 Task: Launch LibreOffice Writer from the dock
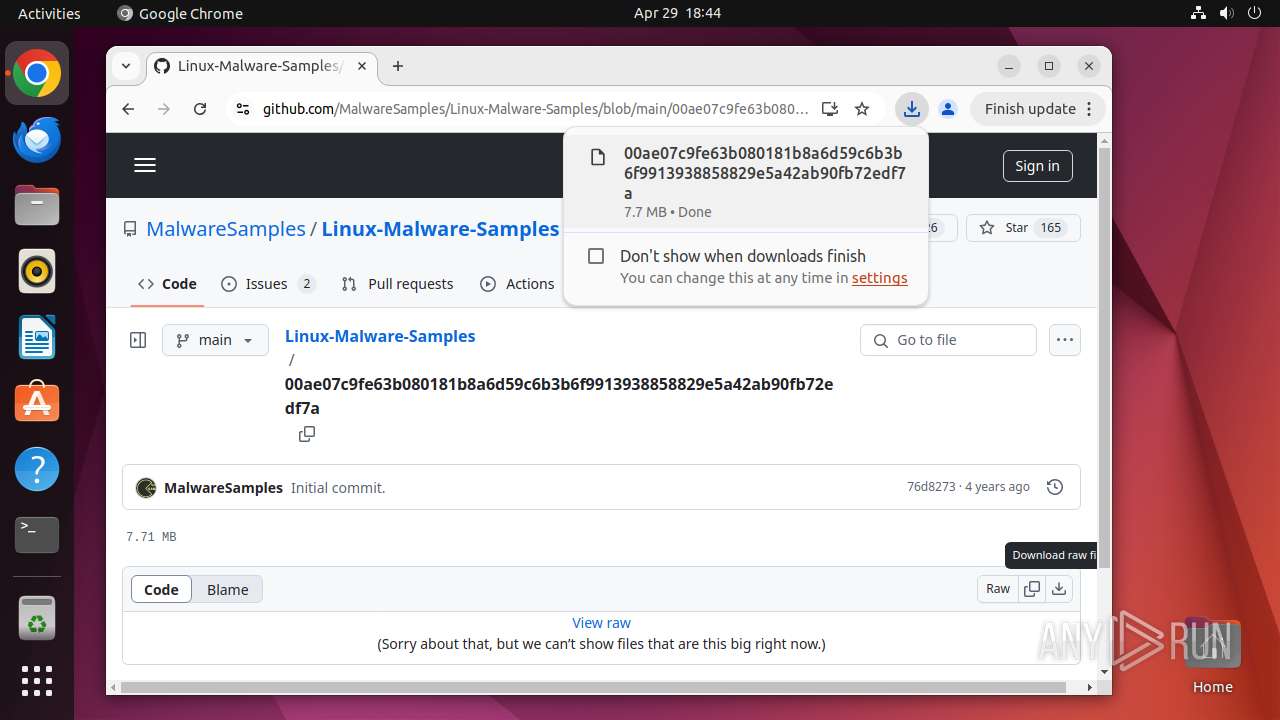click(x=37, y=337)
